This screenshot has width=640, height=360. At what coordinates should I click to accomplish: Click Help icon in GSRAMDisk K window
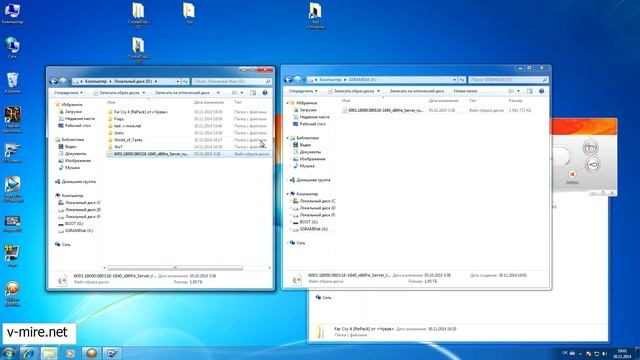pyautogui.click(x=542, y=91)
